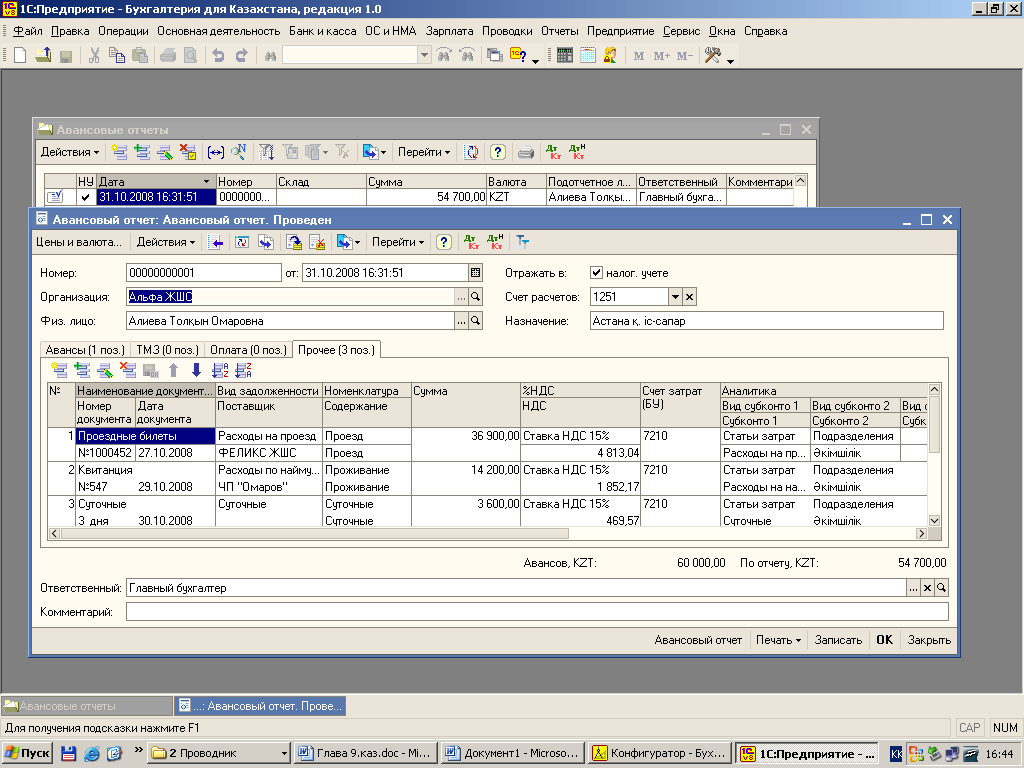This screenshot has width=1024, height=768.
Task: Switch to Глава 9.каз.doc taskbar item
Action: [366, 754]
